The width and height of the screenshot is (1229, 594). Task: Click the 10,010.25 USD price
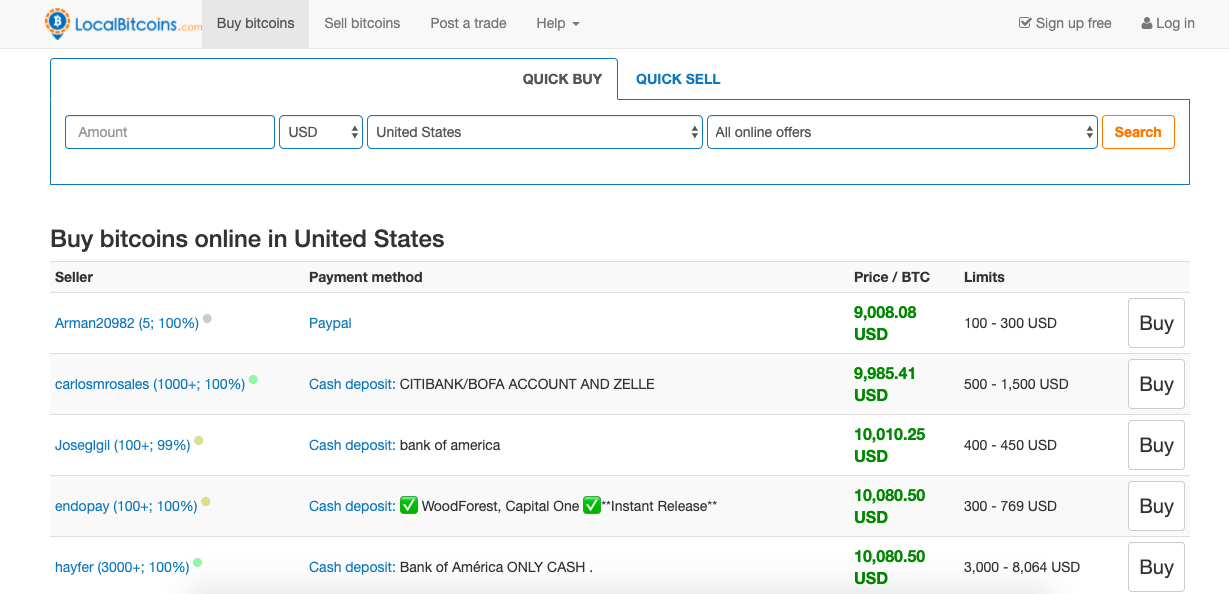coord(890,445)
